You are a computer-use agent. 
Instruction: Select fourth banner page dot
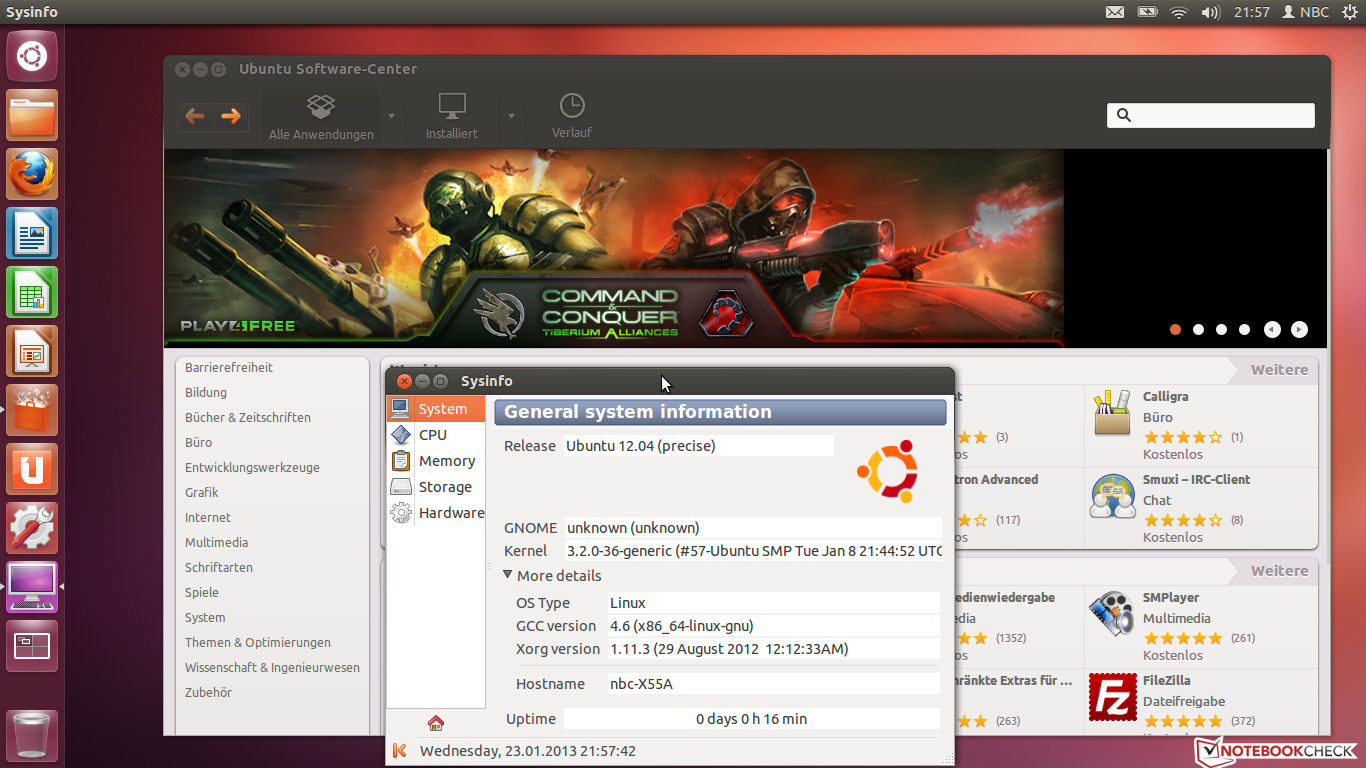[x=1244, y=329]
